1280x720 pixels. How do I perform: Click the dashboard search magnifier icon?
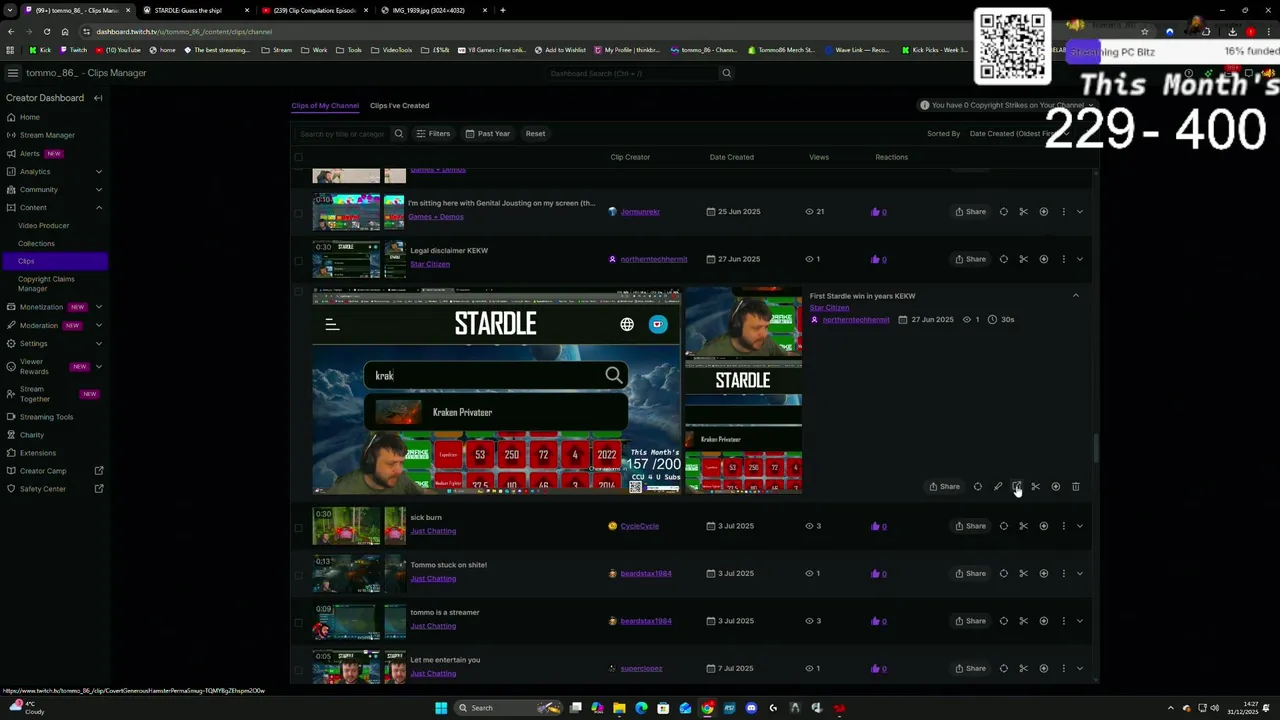pyautogui.click(x=727, y=73)
